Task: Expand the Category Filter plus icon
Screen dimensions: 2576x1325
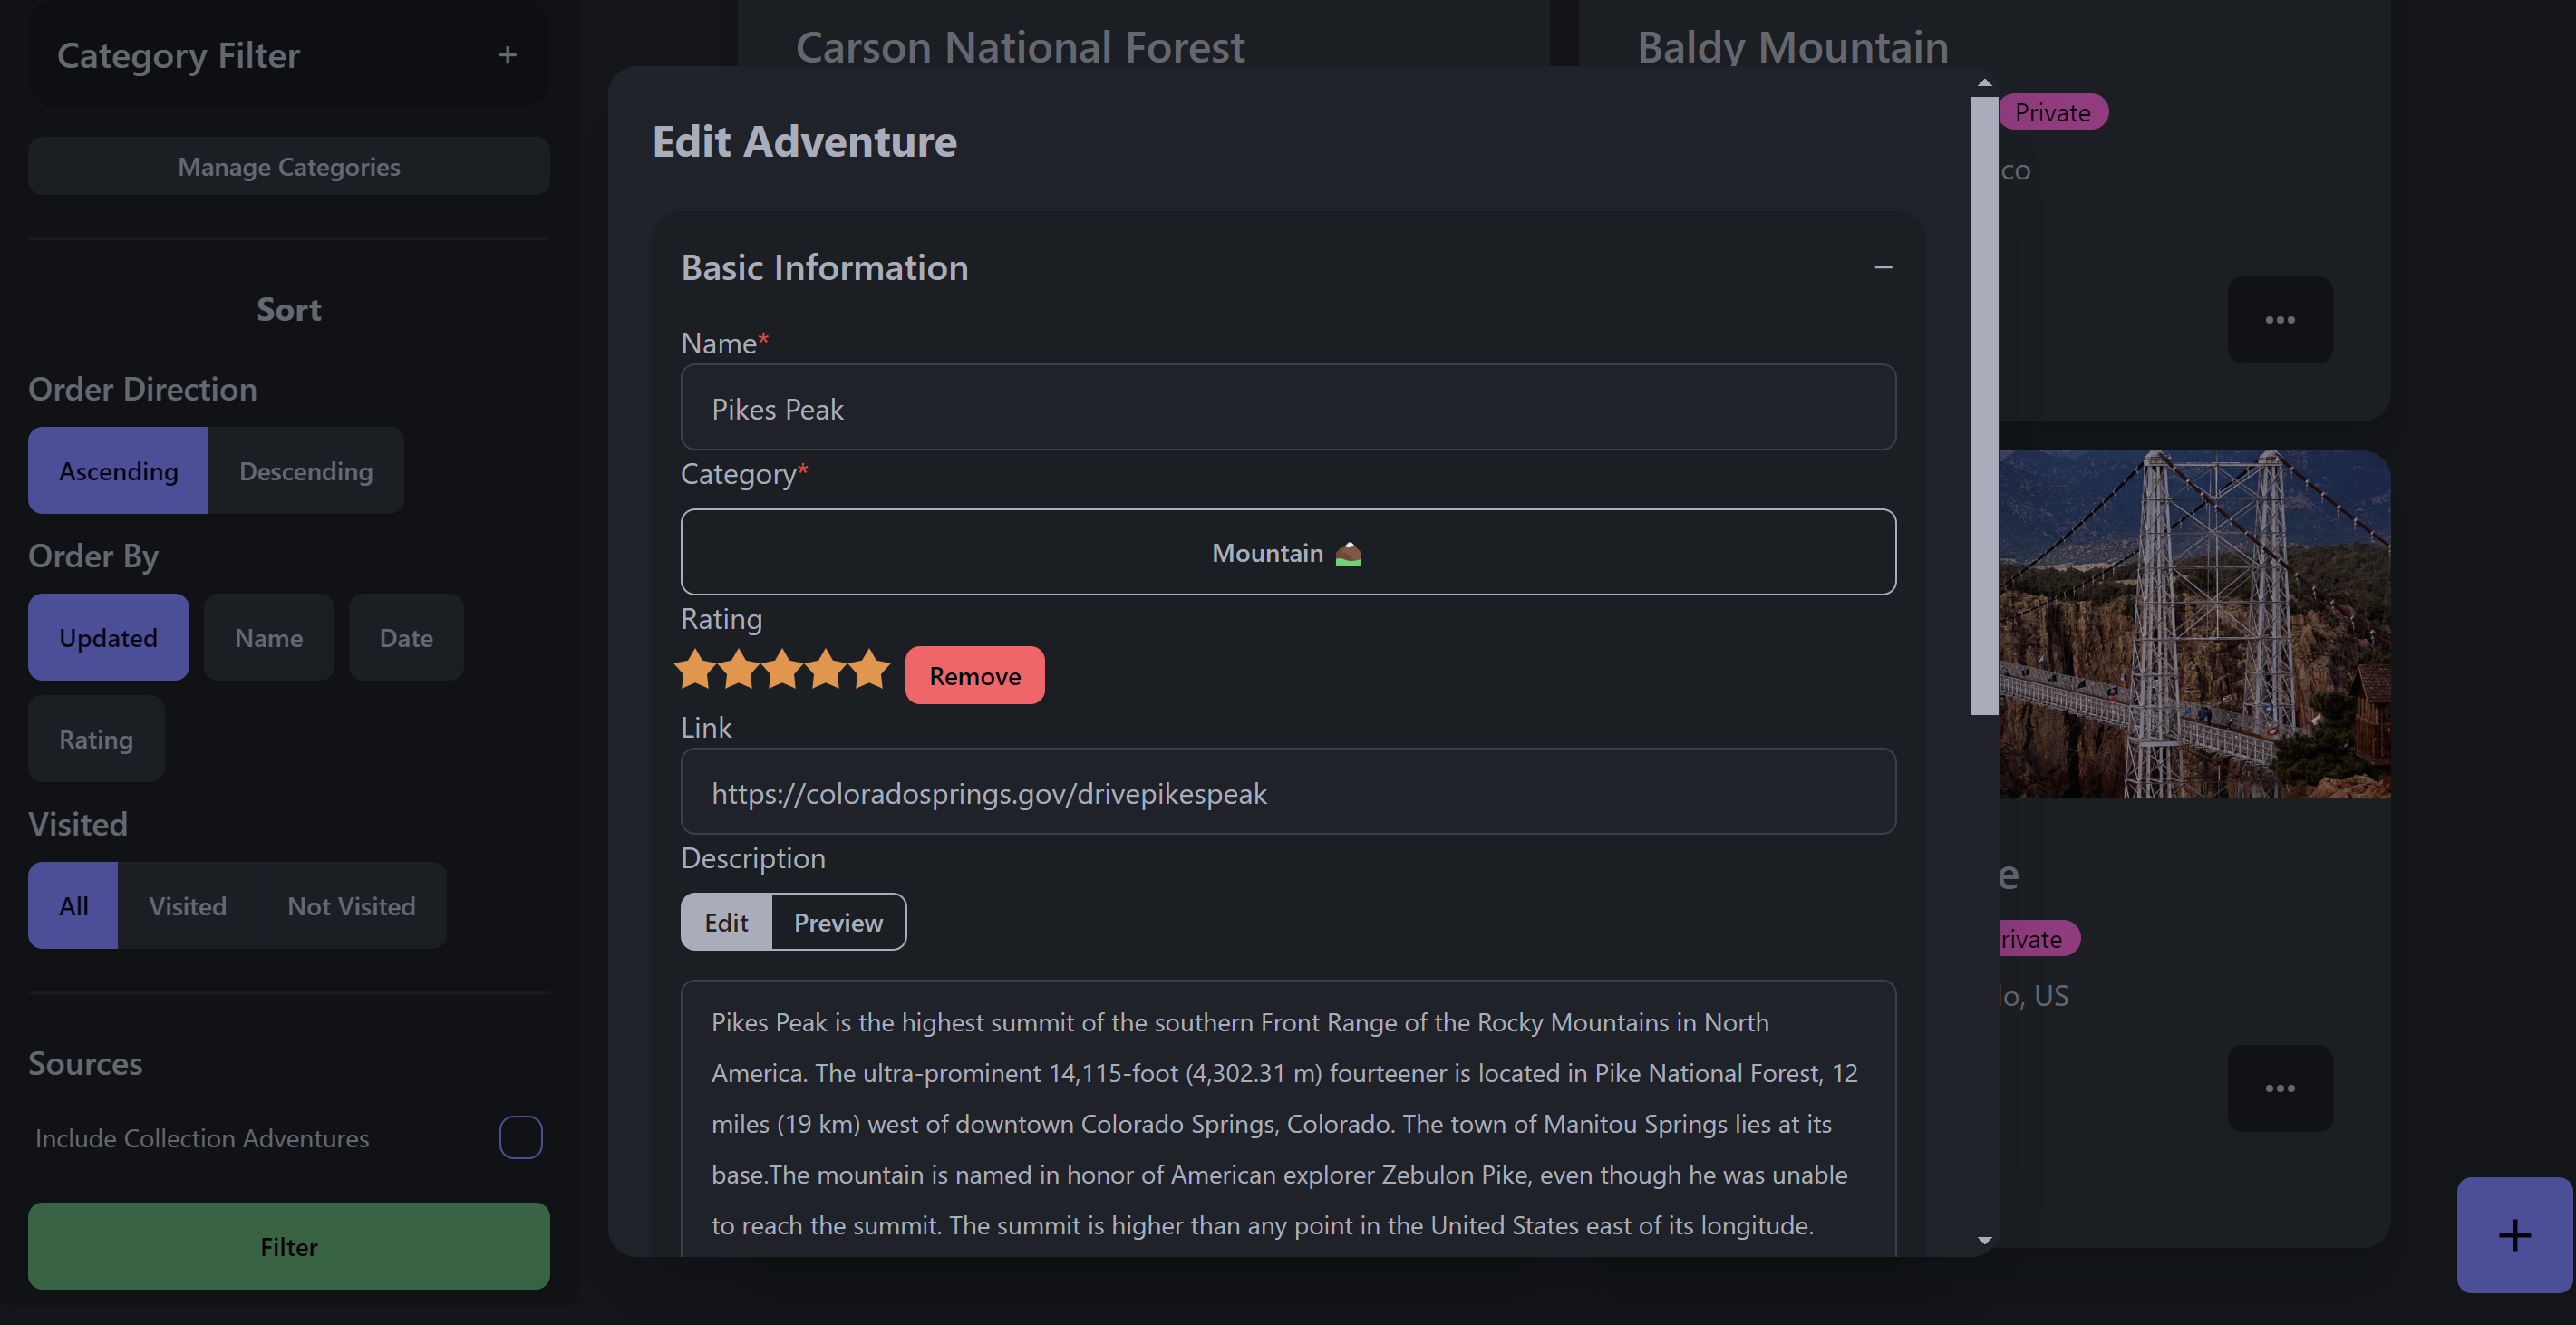Action: [x=507, y=55]
